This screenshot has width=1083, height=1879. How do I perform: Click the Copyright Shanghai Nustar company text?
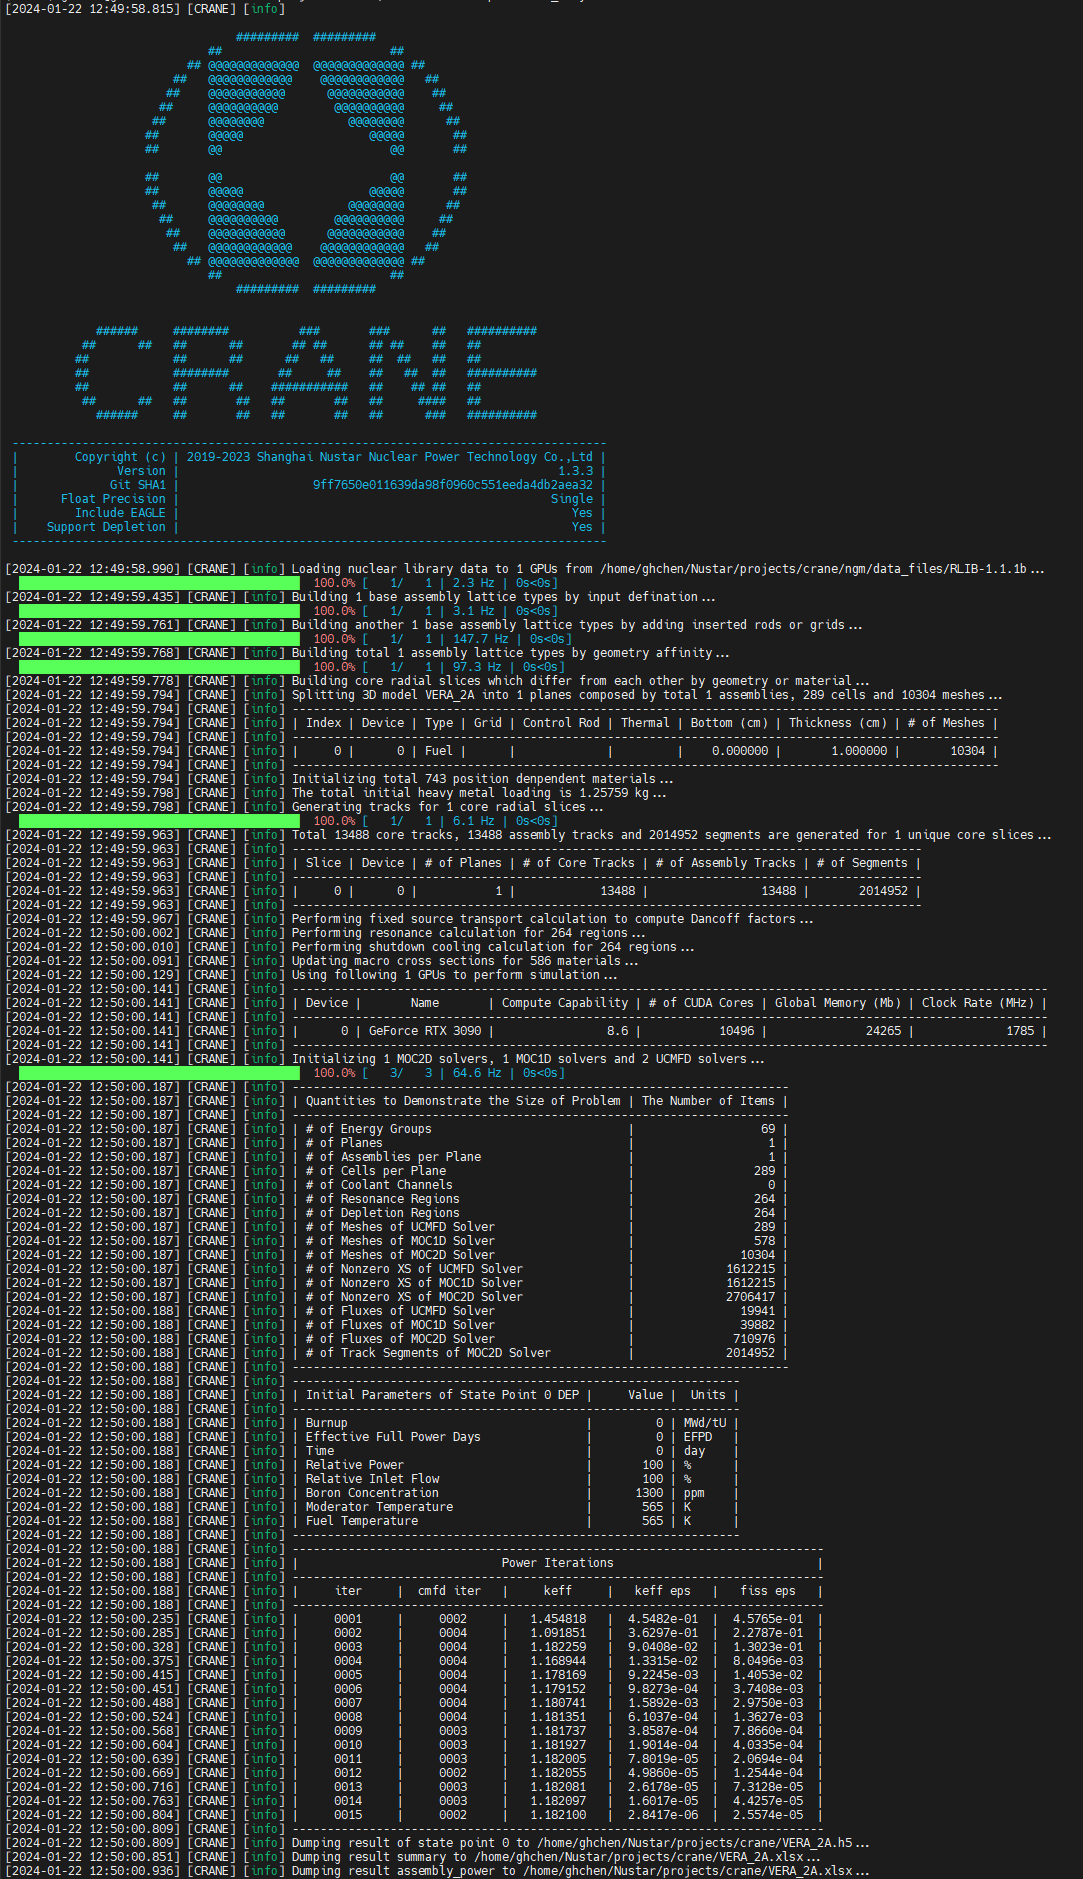(390, 457)
